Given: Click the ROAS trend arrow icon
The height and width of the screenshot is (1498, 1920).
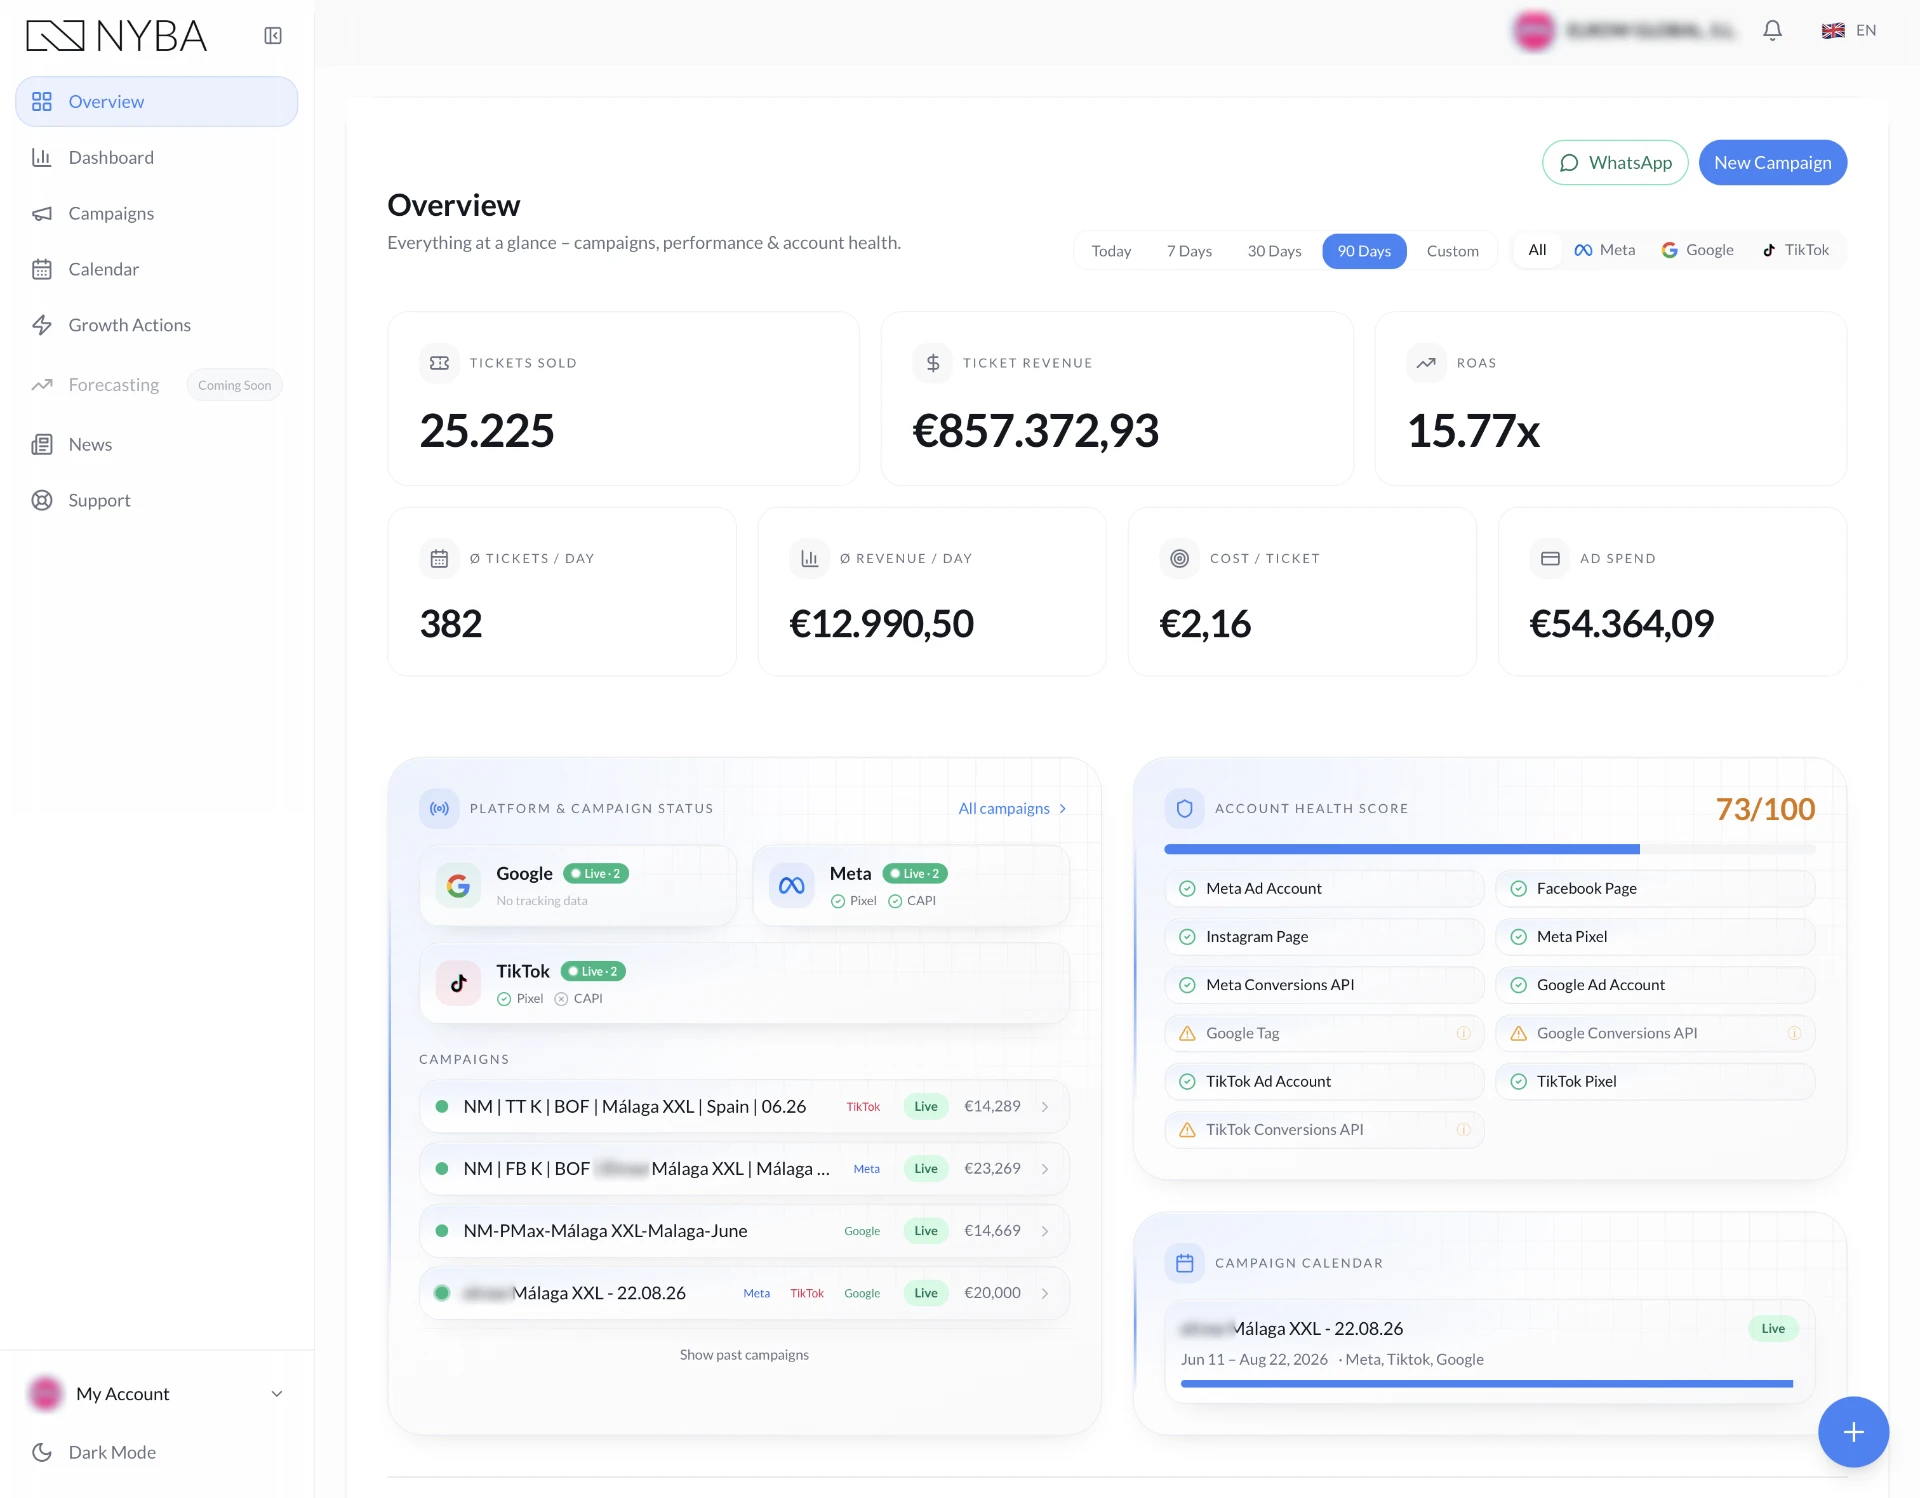Looking at the screenshot, I should click(1426, 363).
